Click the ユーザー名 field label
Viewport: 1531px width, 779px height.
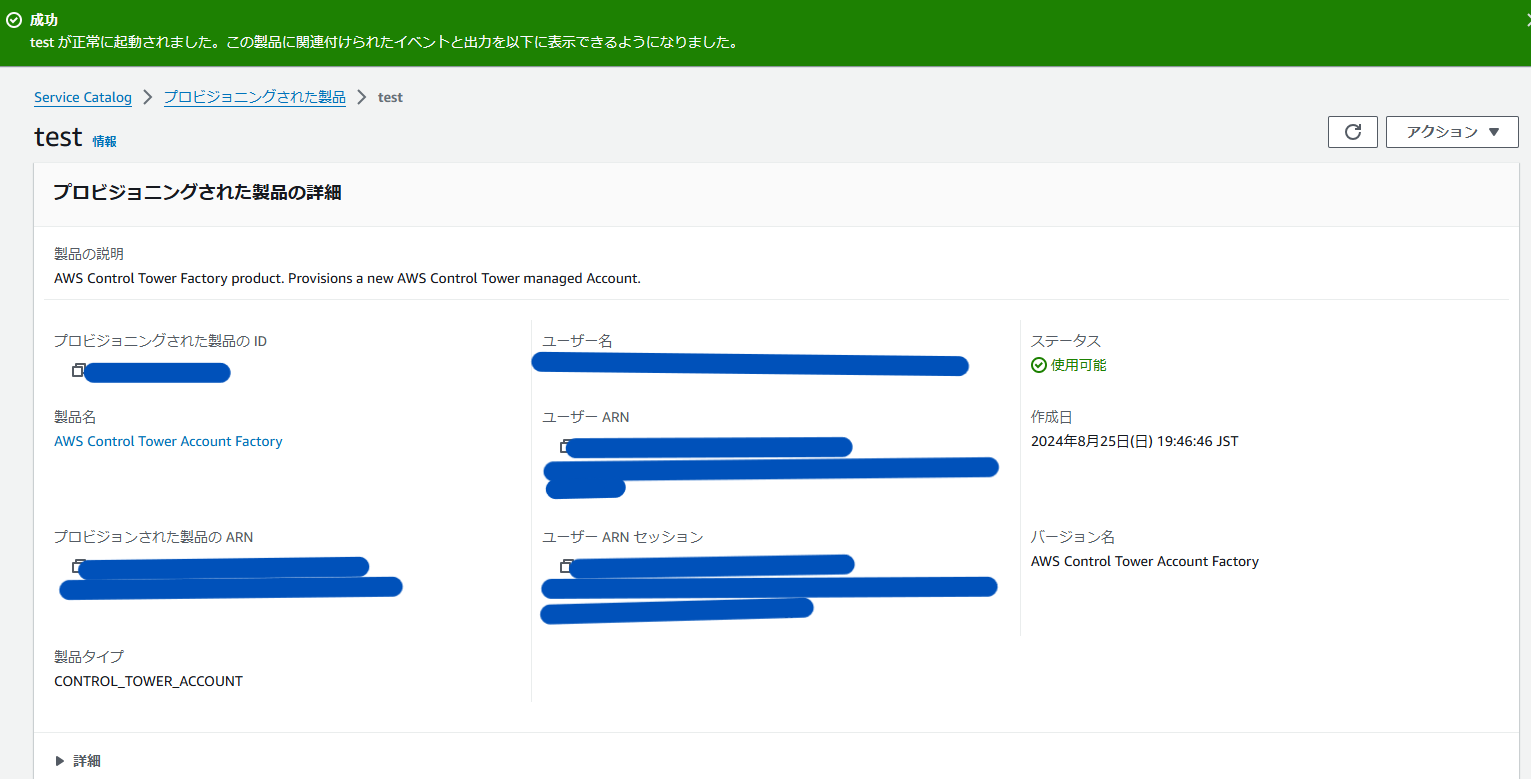[x=577, y=341]
